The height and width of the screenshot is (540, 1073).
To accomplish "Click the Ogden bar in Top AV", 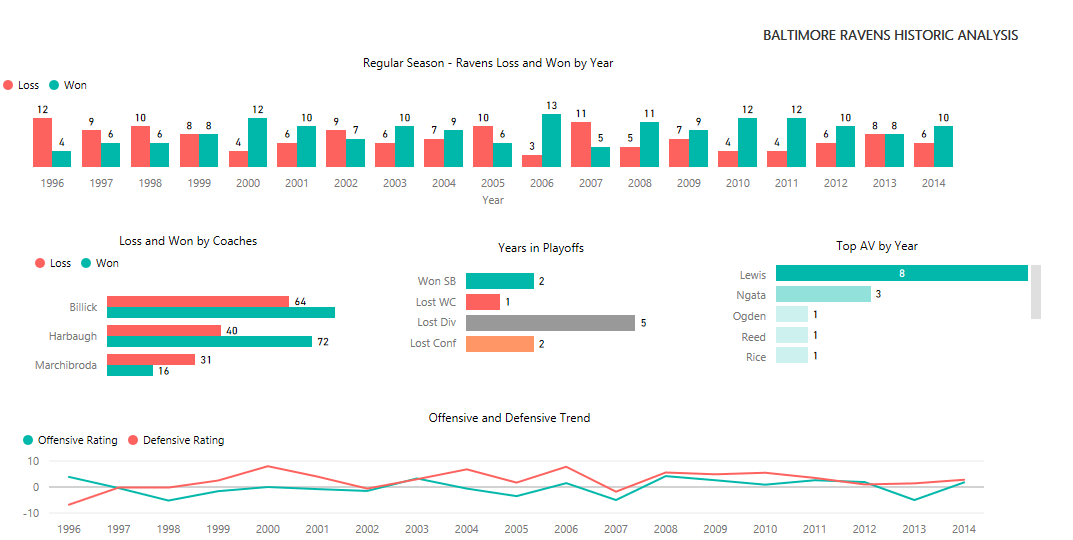I will (x=792, y=315).
